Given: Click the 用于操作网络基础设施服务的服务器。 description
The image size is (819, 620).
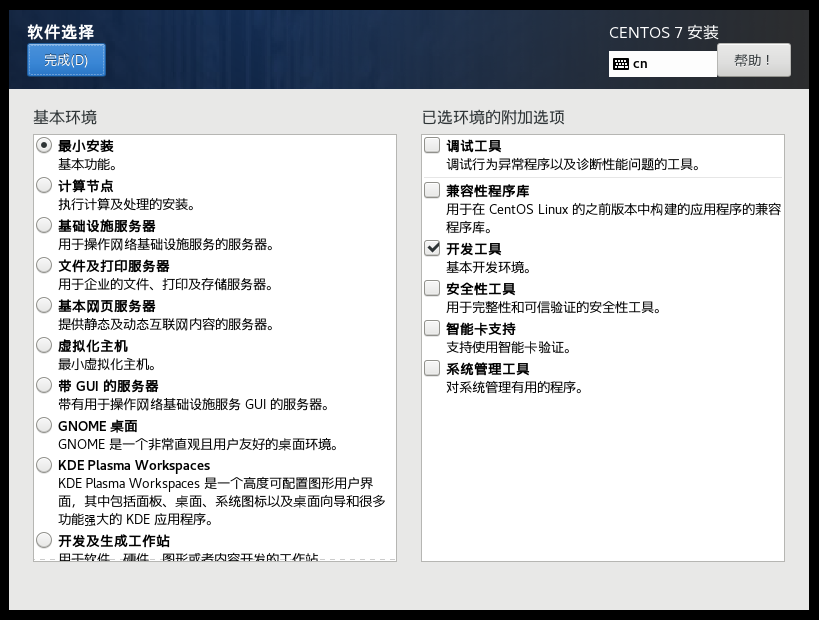Looking at the screenshot, I should pyautogui.click(x=166, y=244).
